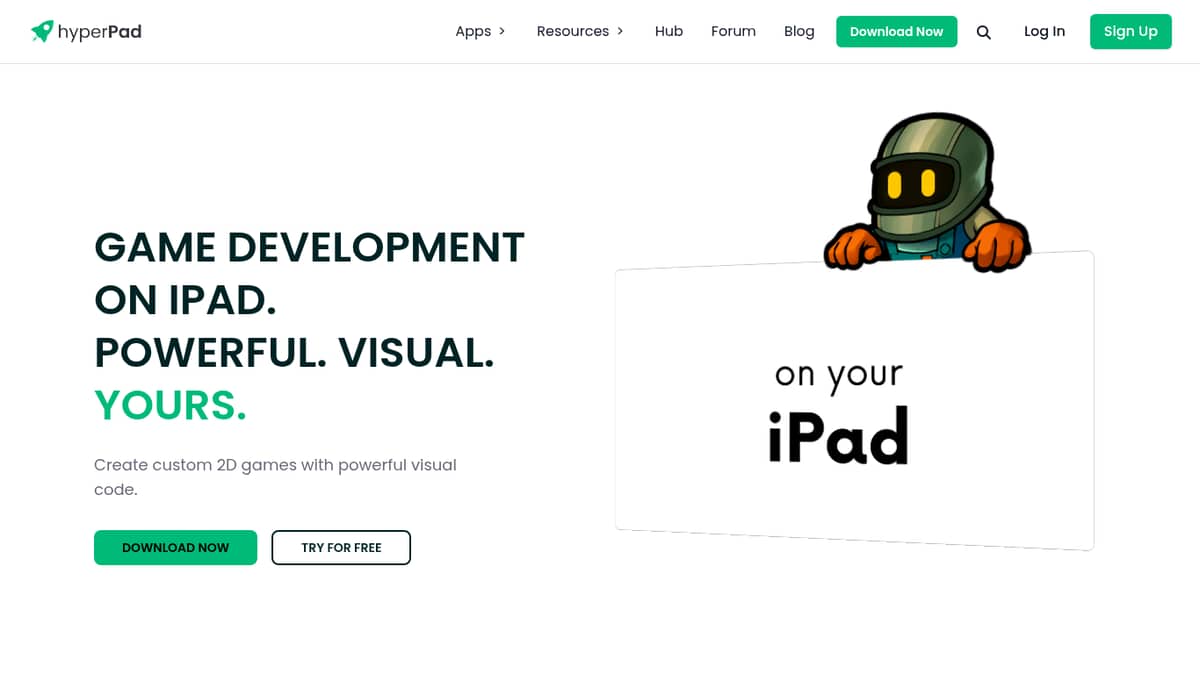Expand the Resources dropdown menu
1200x674 pixels.
(580, 31)
